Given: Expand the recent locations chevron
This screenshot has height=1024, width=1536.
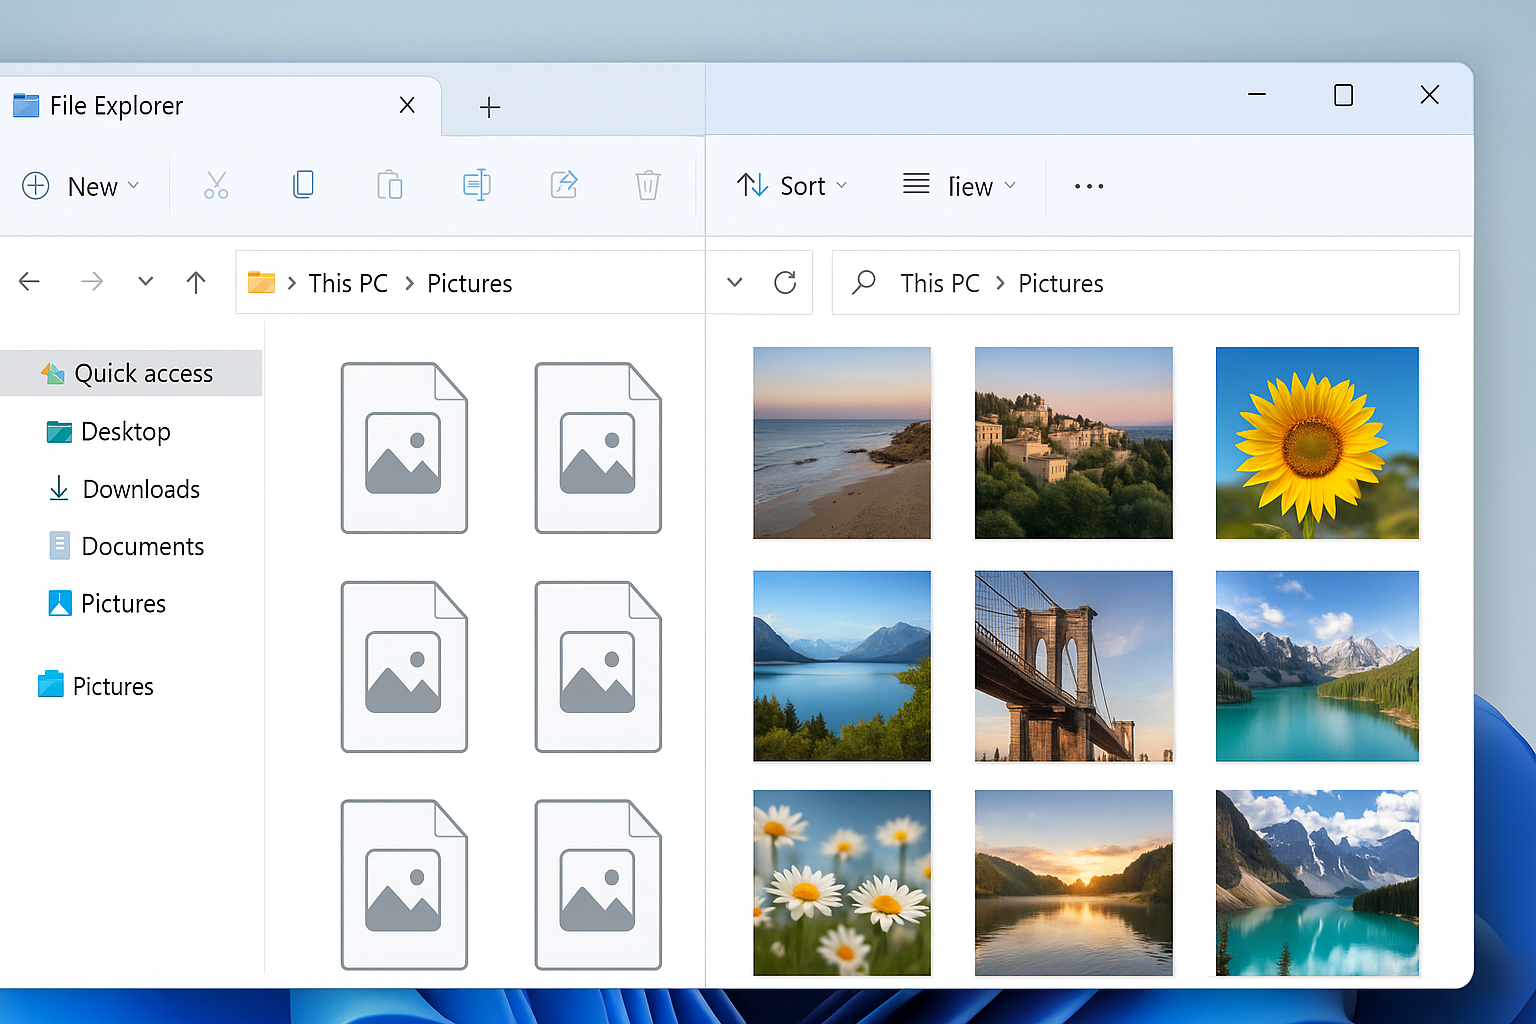Looking at the screenshot, I should click(146, 282).
